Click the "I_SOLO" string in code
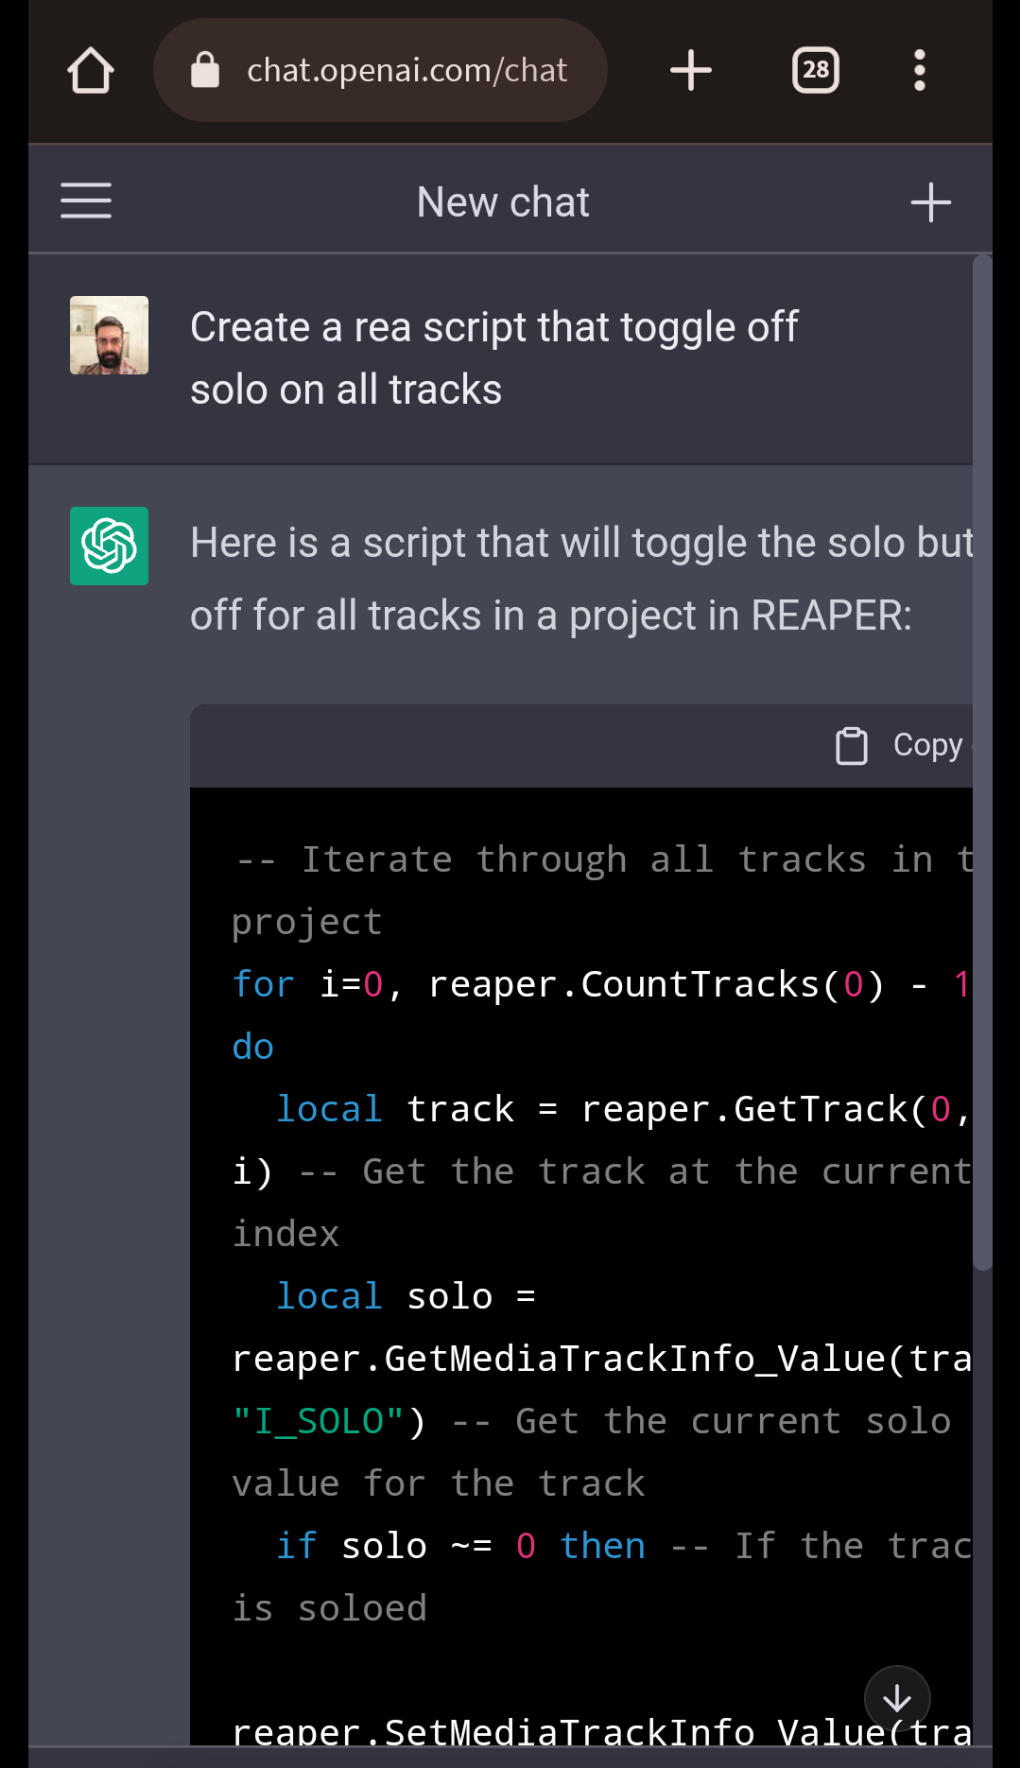 click(318, 1421)
